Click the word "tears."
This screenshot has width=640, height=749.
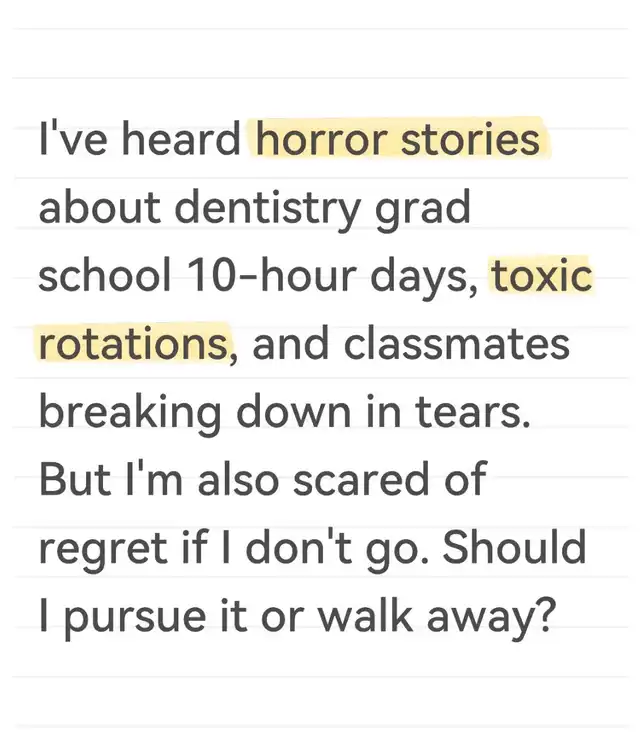[x=472, y=412]
